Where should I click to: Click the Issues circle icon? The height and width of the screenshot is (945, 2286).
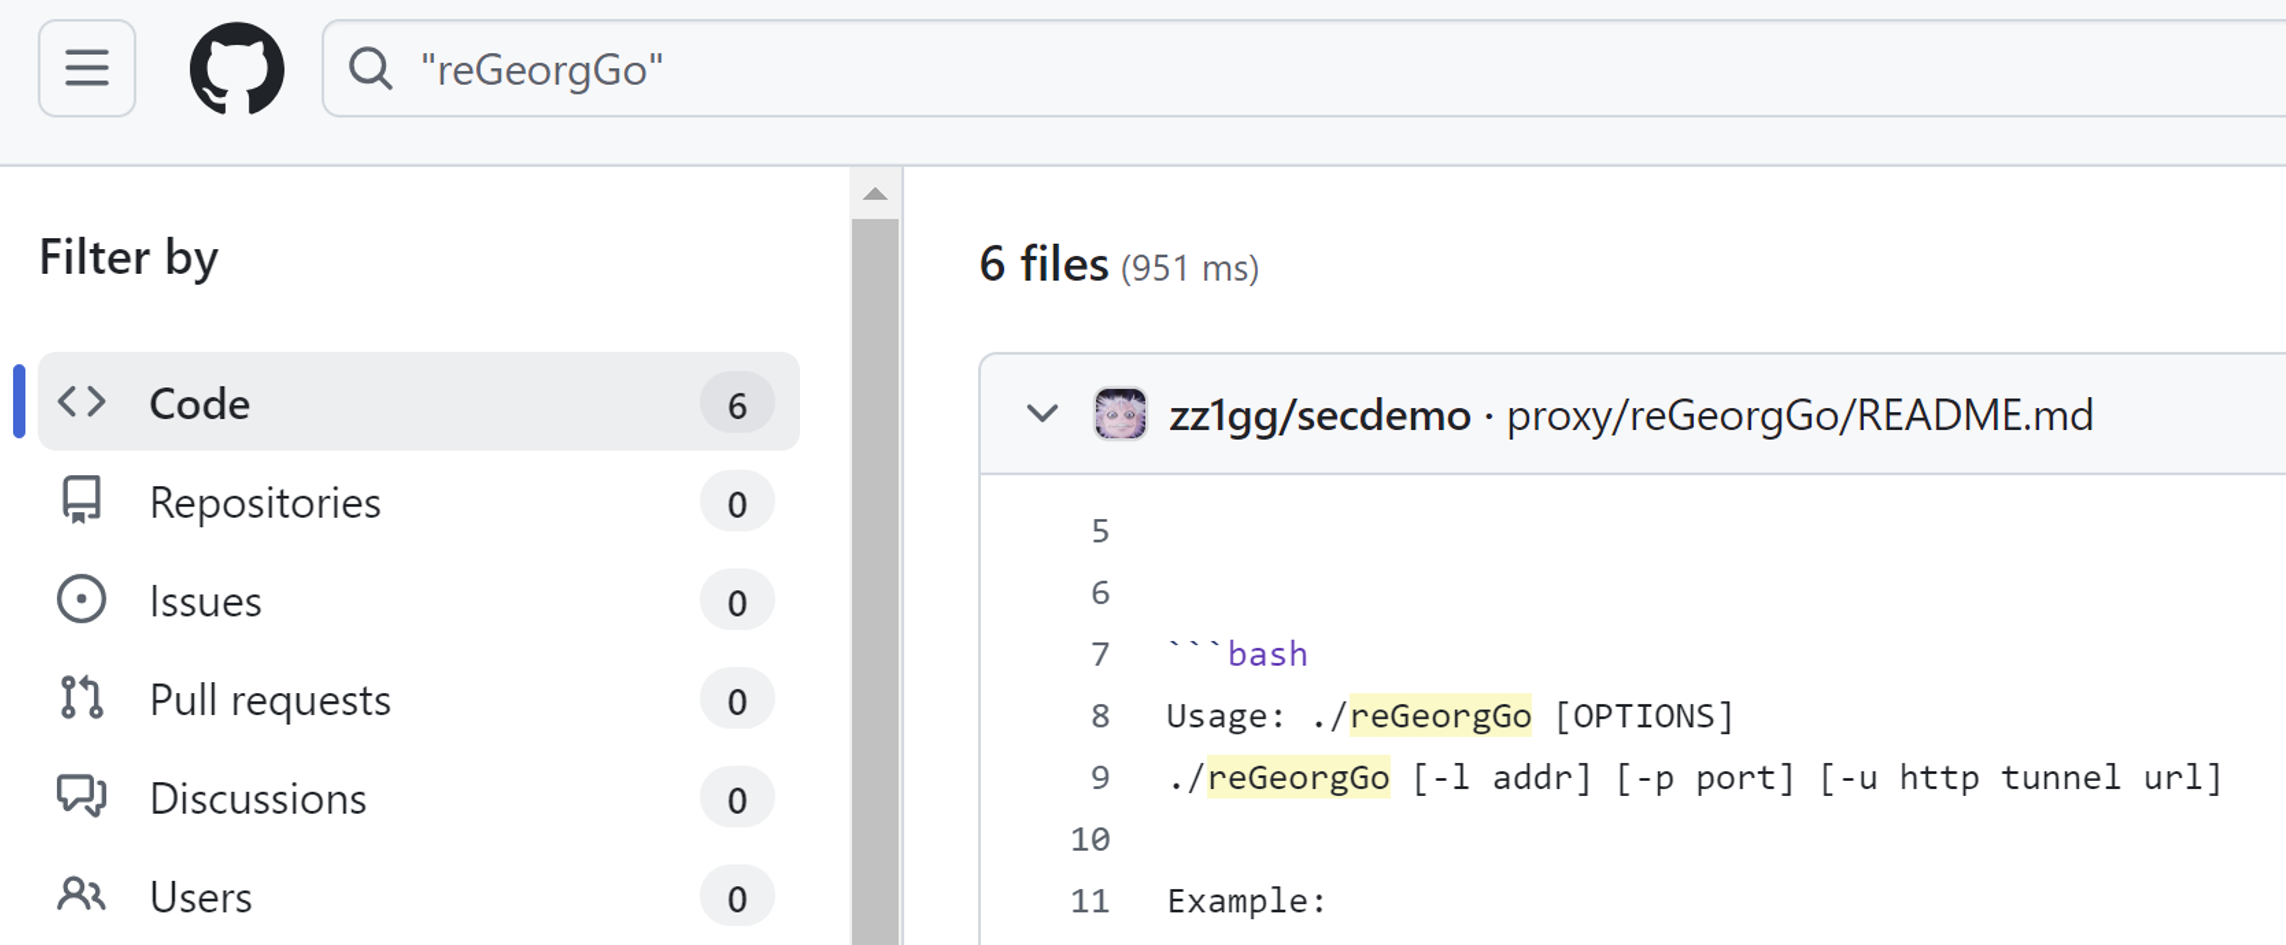pos(81,600)
